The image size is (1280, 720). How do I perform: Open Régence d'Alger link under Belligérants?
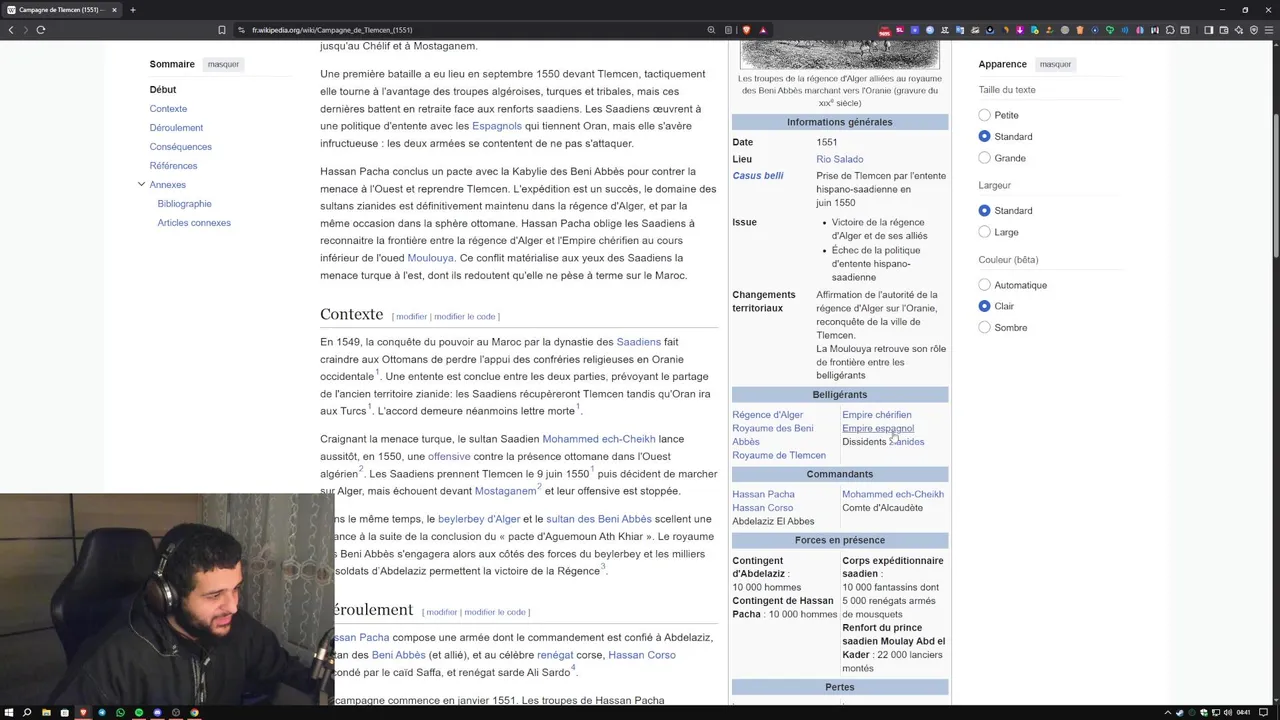tap(768, 415)
